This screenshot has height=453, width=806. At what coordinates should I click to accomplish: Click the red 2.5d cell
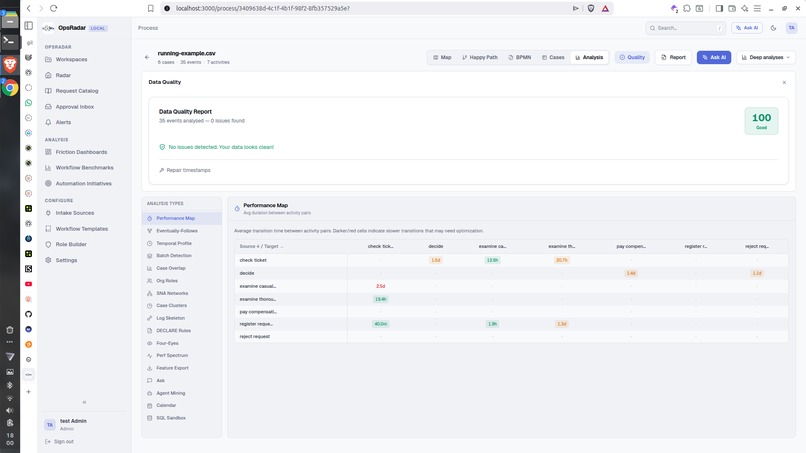380,286
